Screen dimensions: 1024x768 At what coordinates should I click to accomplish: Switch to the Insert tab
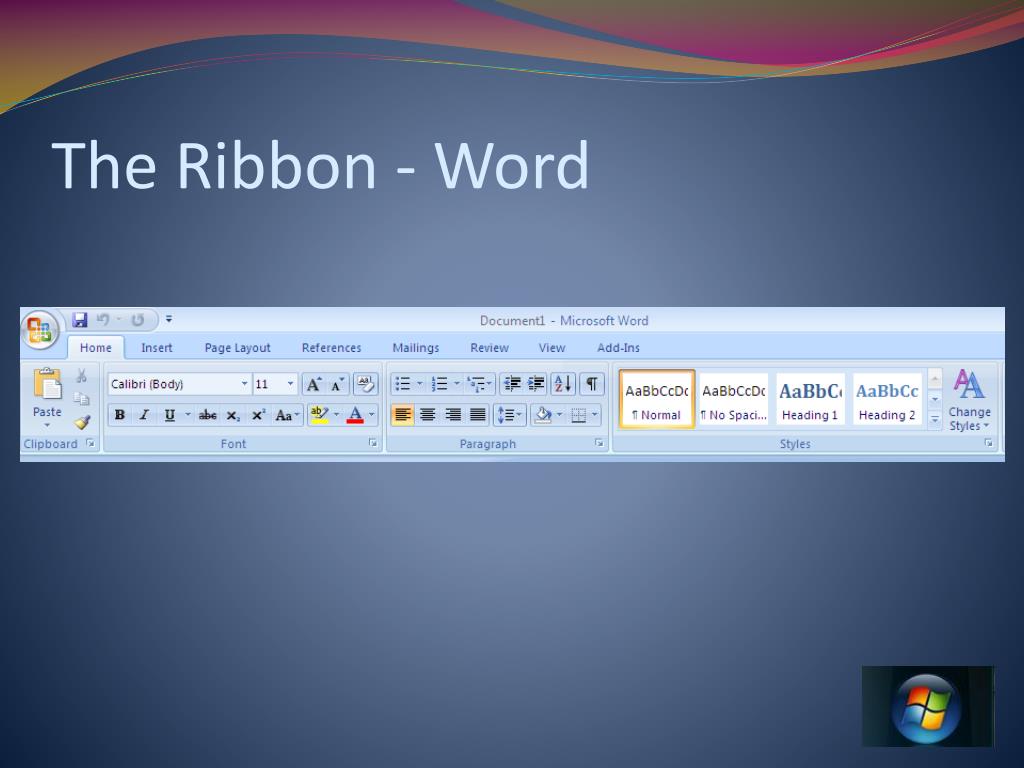click(157, 348)
